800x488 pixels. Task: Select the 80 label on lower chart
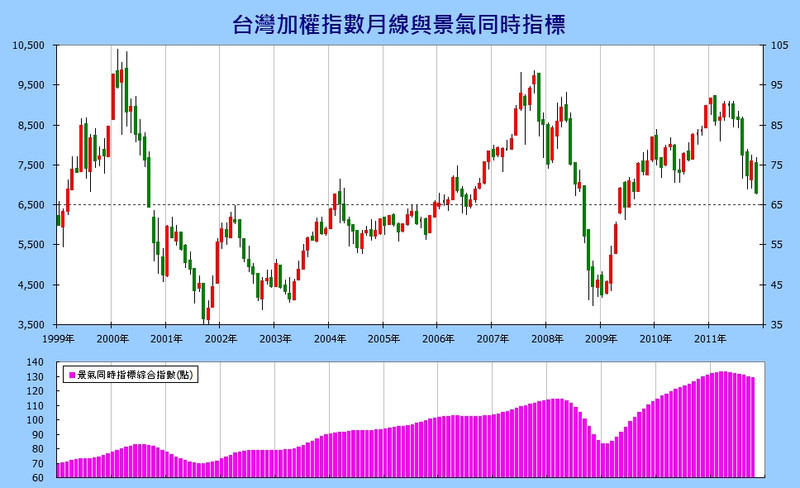tap(38, 449)
